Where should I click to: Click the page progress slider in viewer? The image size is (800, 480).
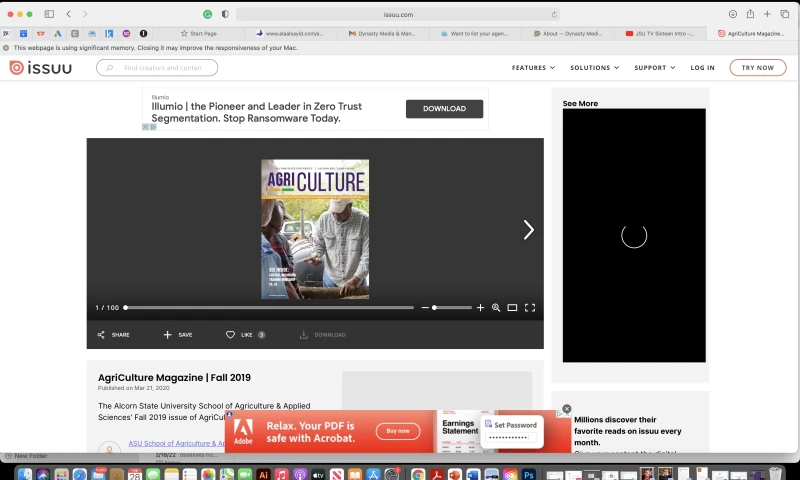point(268,308)
